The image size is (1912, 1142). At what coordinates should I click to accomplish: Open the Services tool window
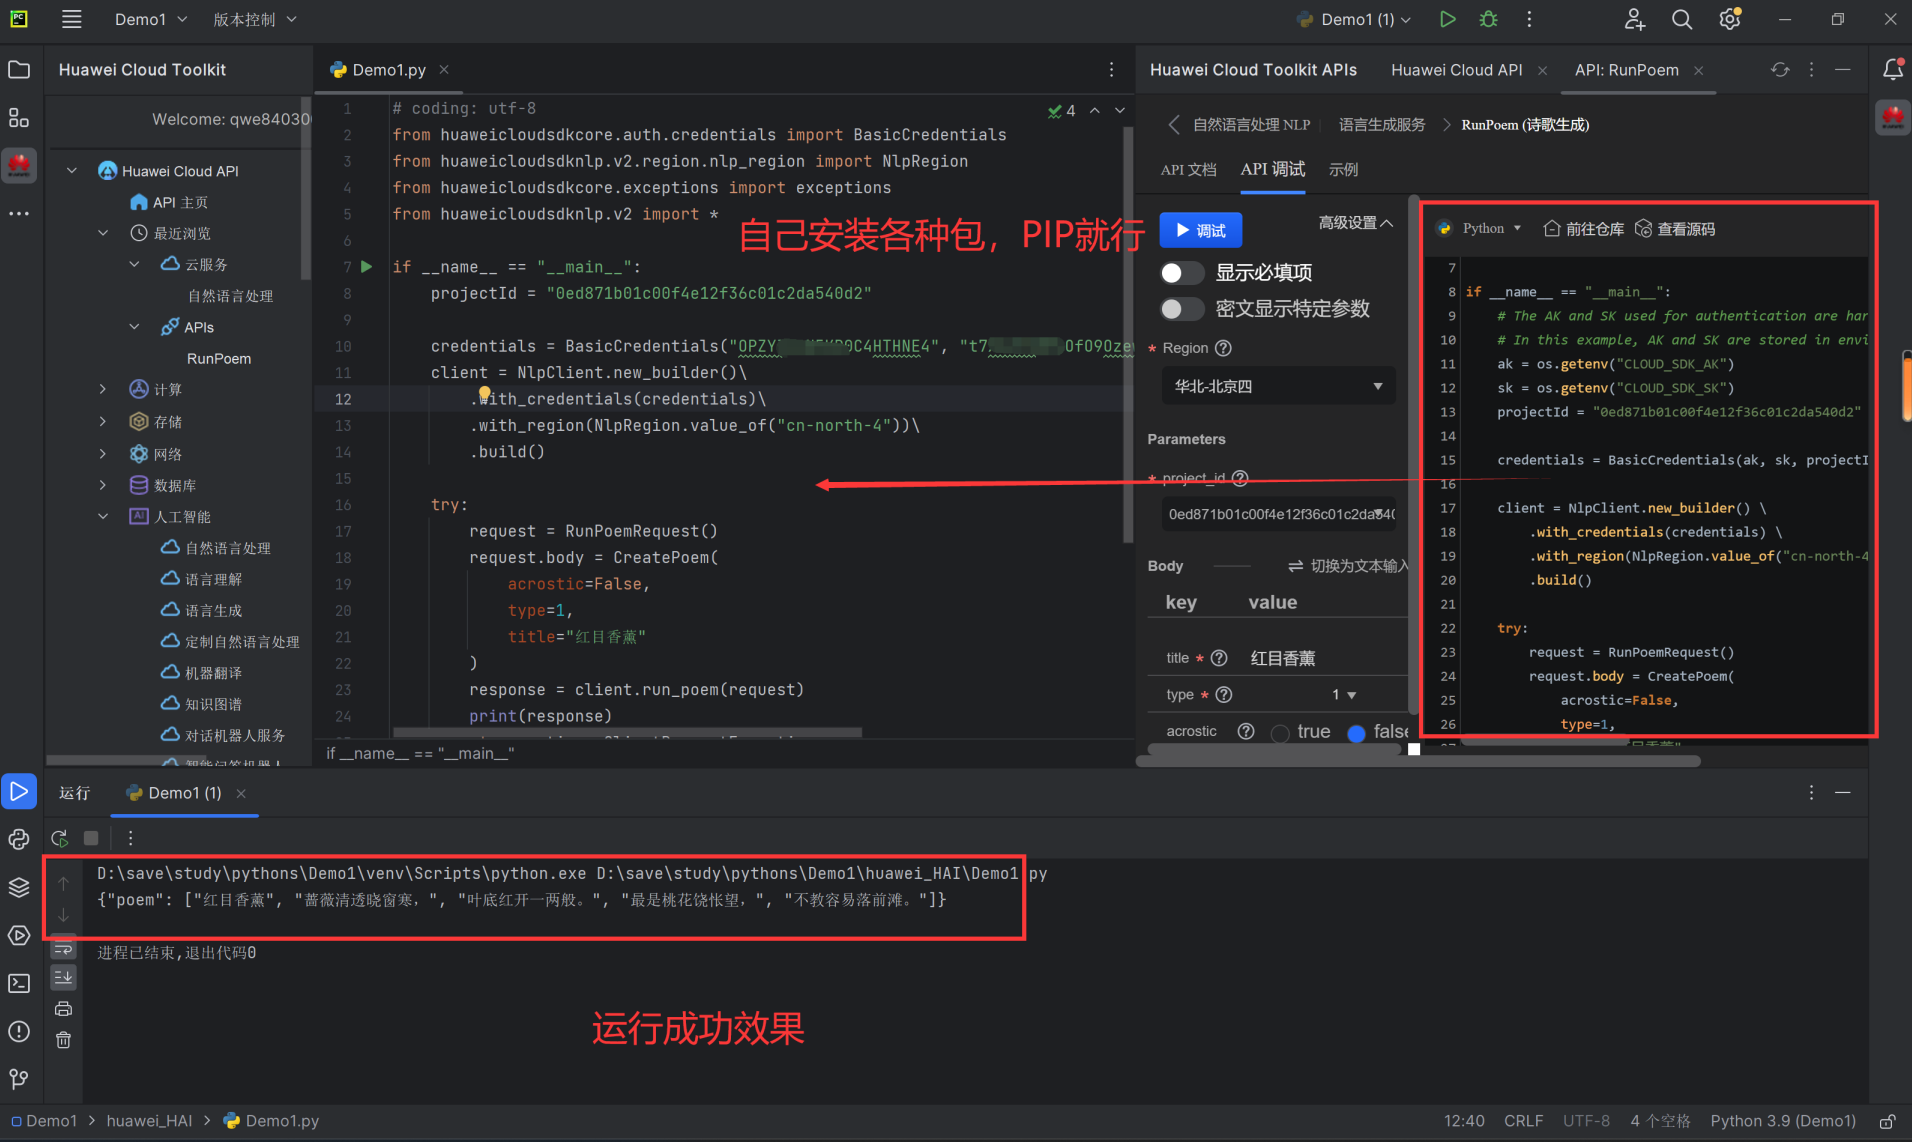pyautogui.click(x=19, y=935)
